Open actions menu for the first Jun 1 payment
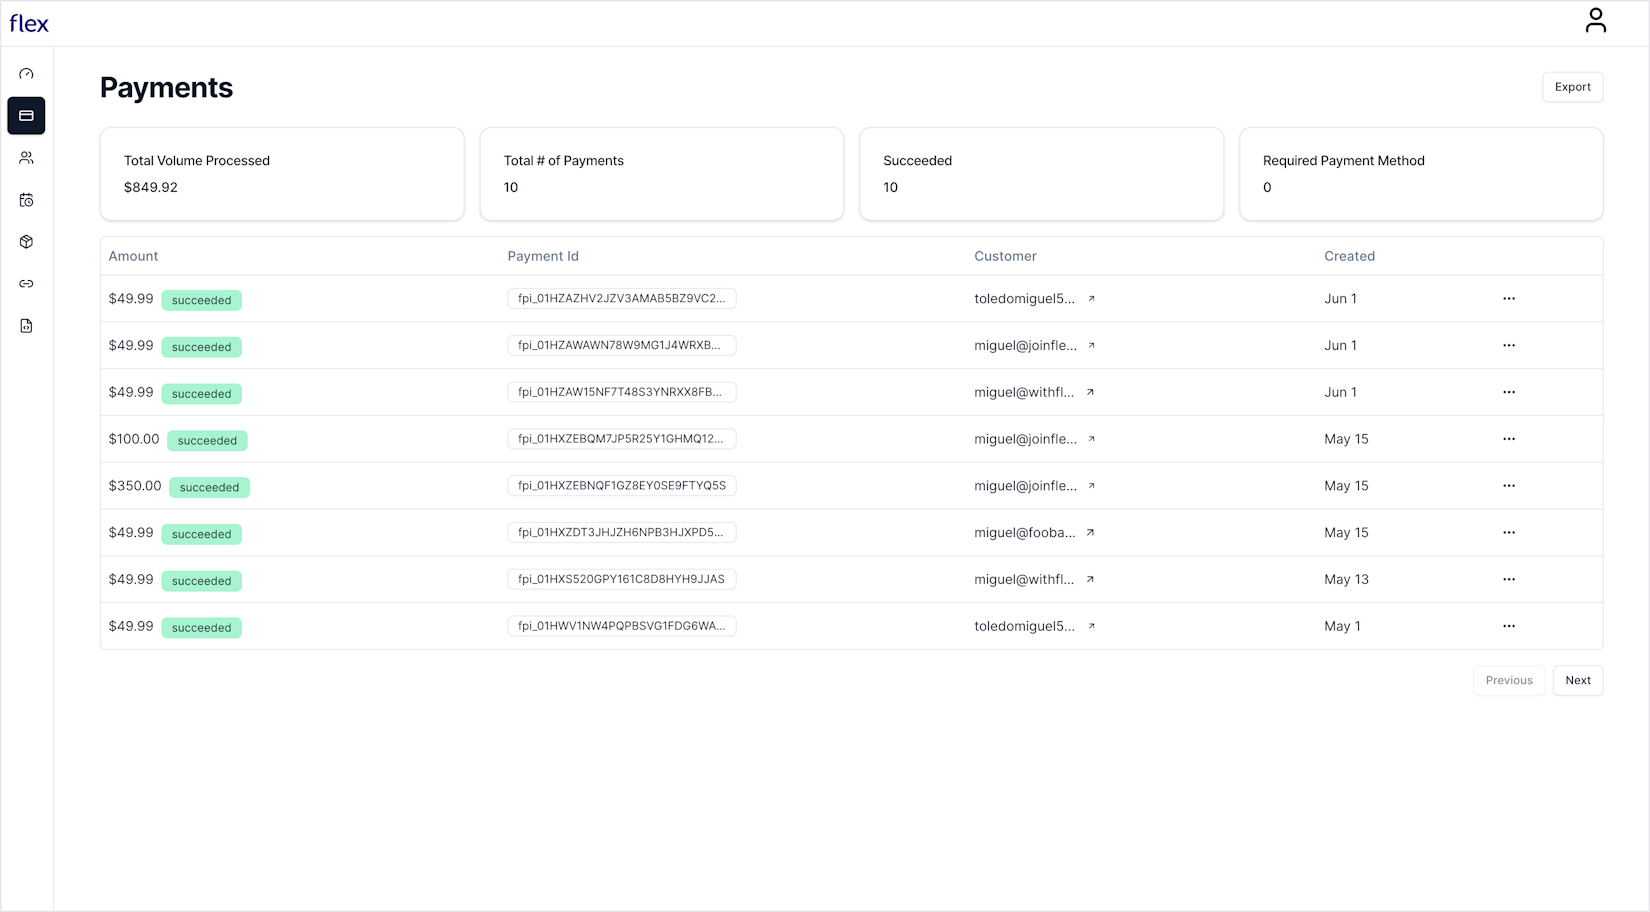The height and width of the screenshot is (912, 1650). point(1509,298)
